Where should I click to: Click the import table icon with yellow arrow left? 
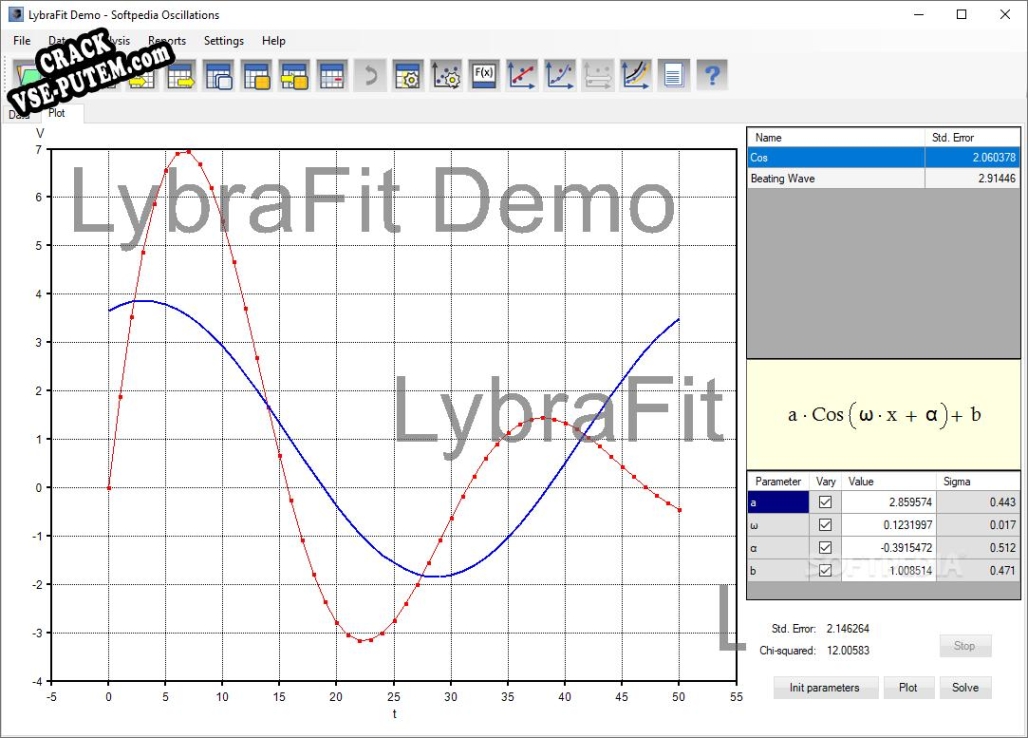click(142, 75)
